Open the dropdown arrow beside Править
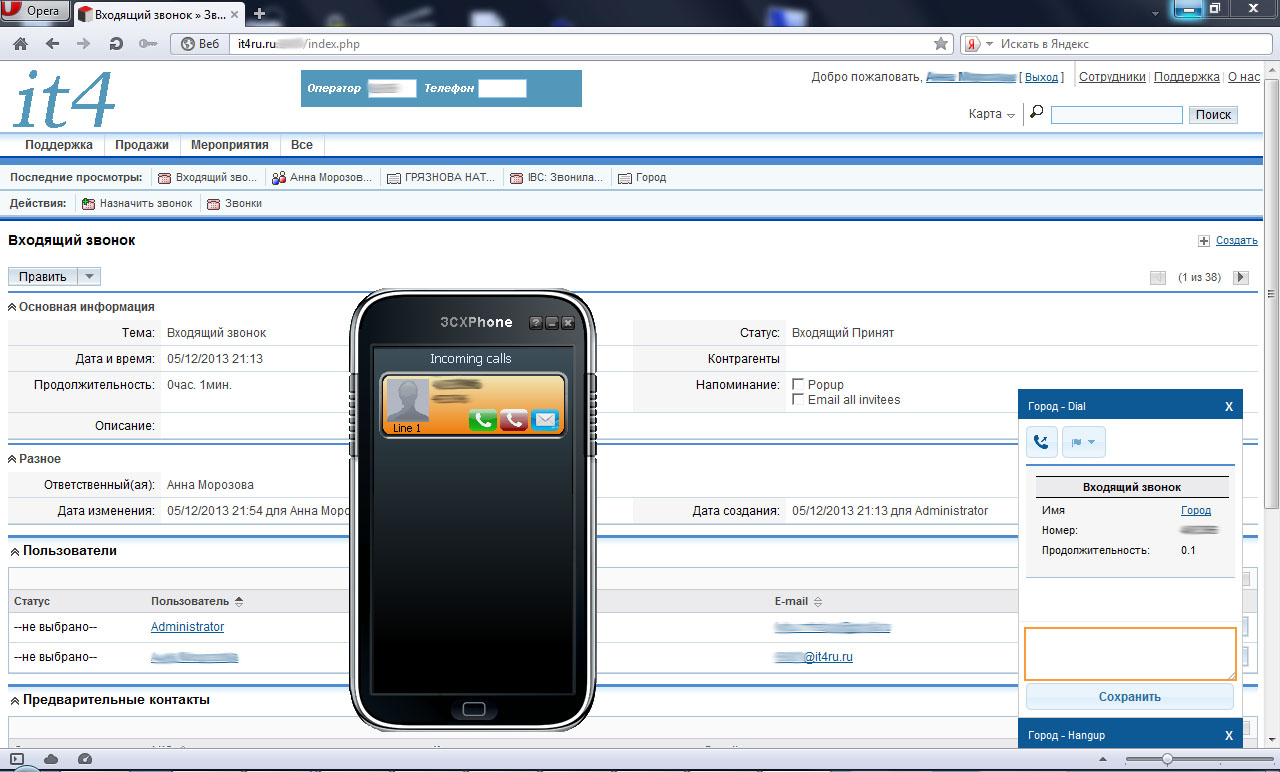Image resolution: width=1280 pixels, height=772 pixels. 89,277
